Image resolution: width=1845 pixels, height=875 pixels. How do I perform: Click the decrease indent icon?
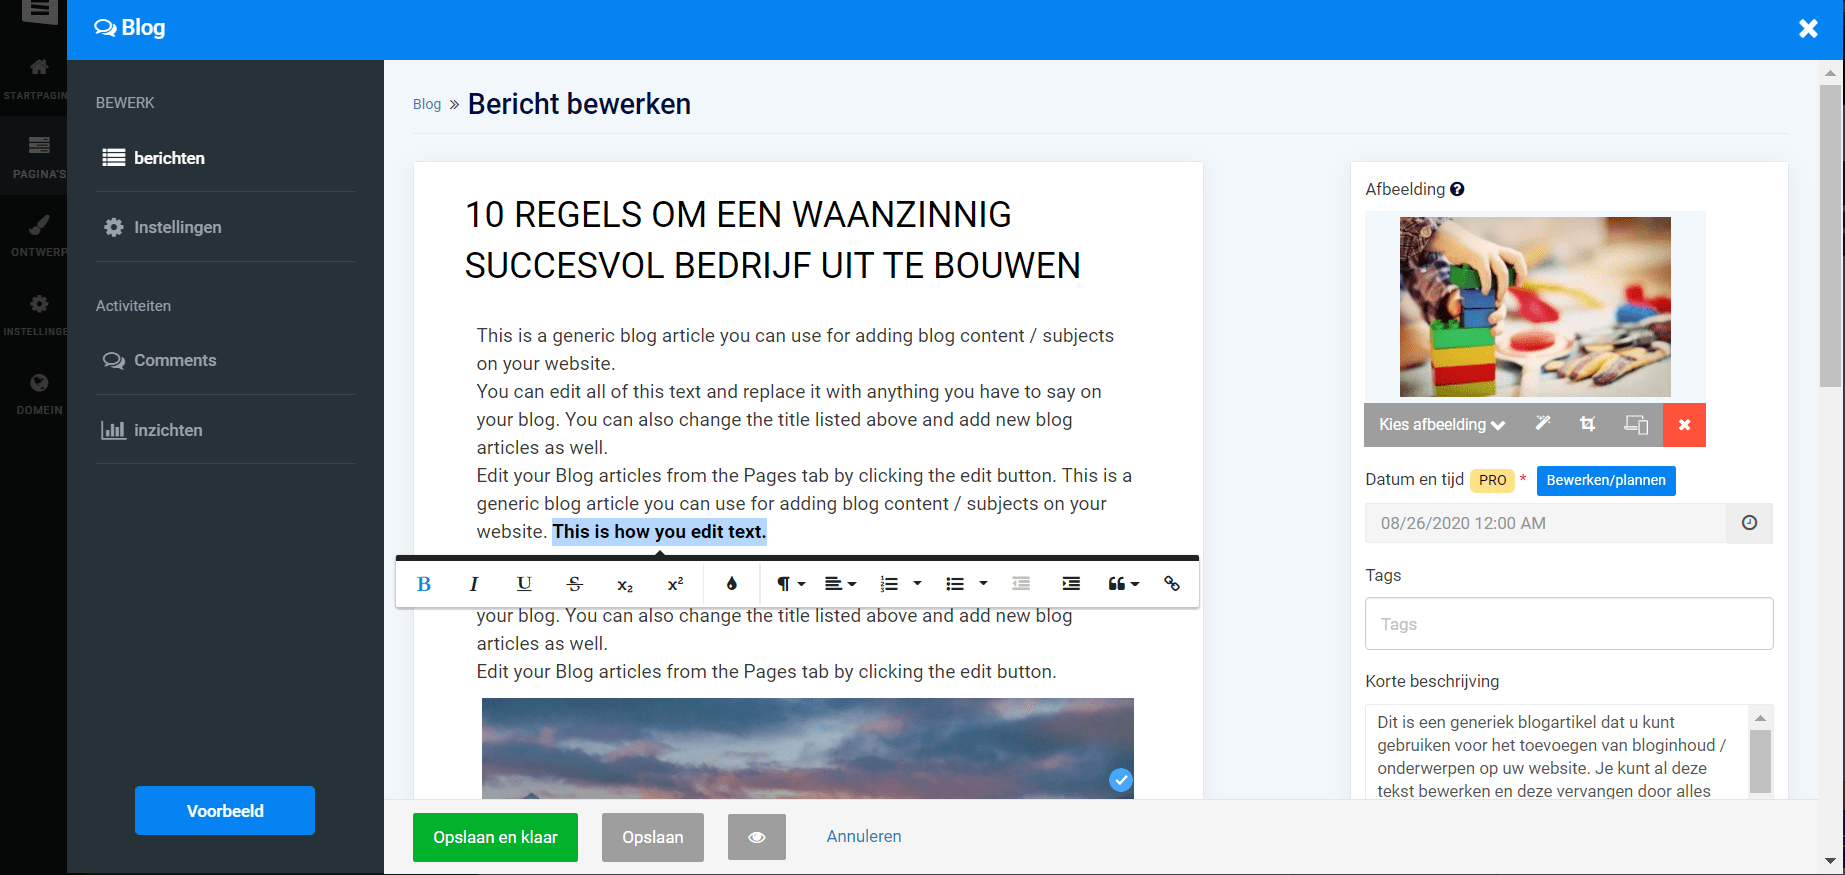tap(1021, 584)
